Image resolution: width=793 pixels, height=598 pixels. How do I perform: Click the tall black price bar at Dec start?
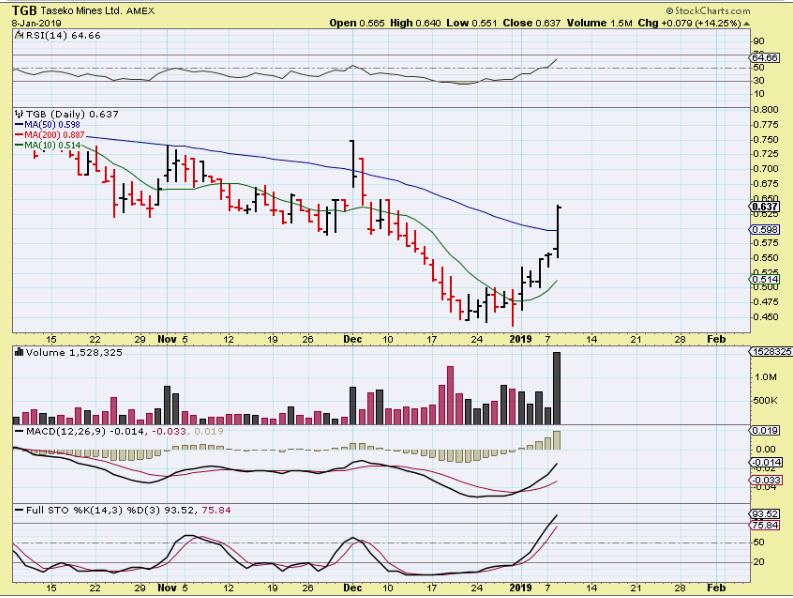tap(353, 164)
